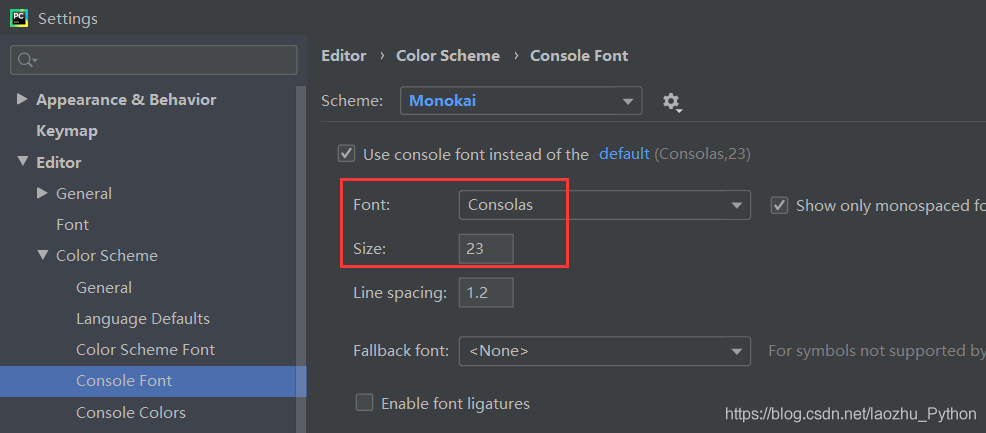
Task: Expand the Appearance & Behavior section
Action: 22,99
